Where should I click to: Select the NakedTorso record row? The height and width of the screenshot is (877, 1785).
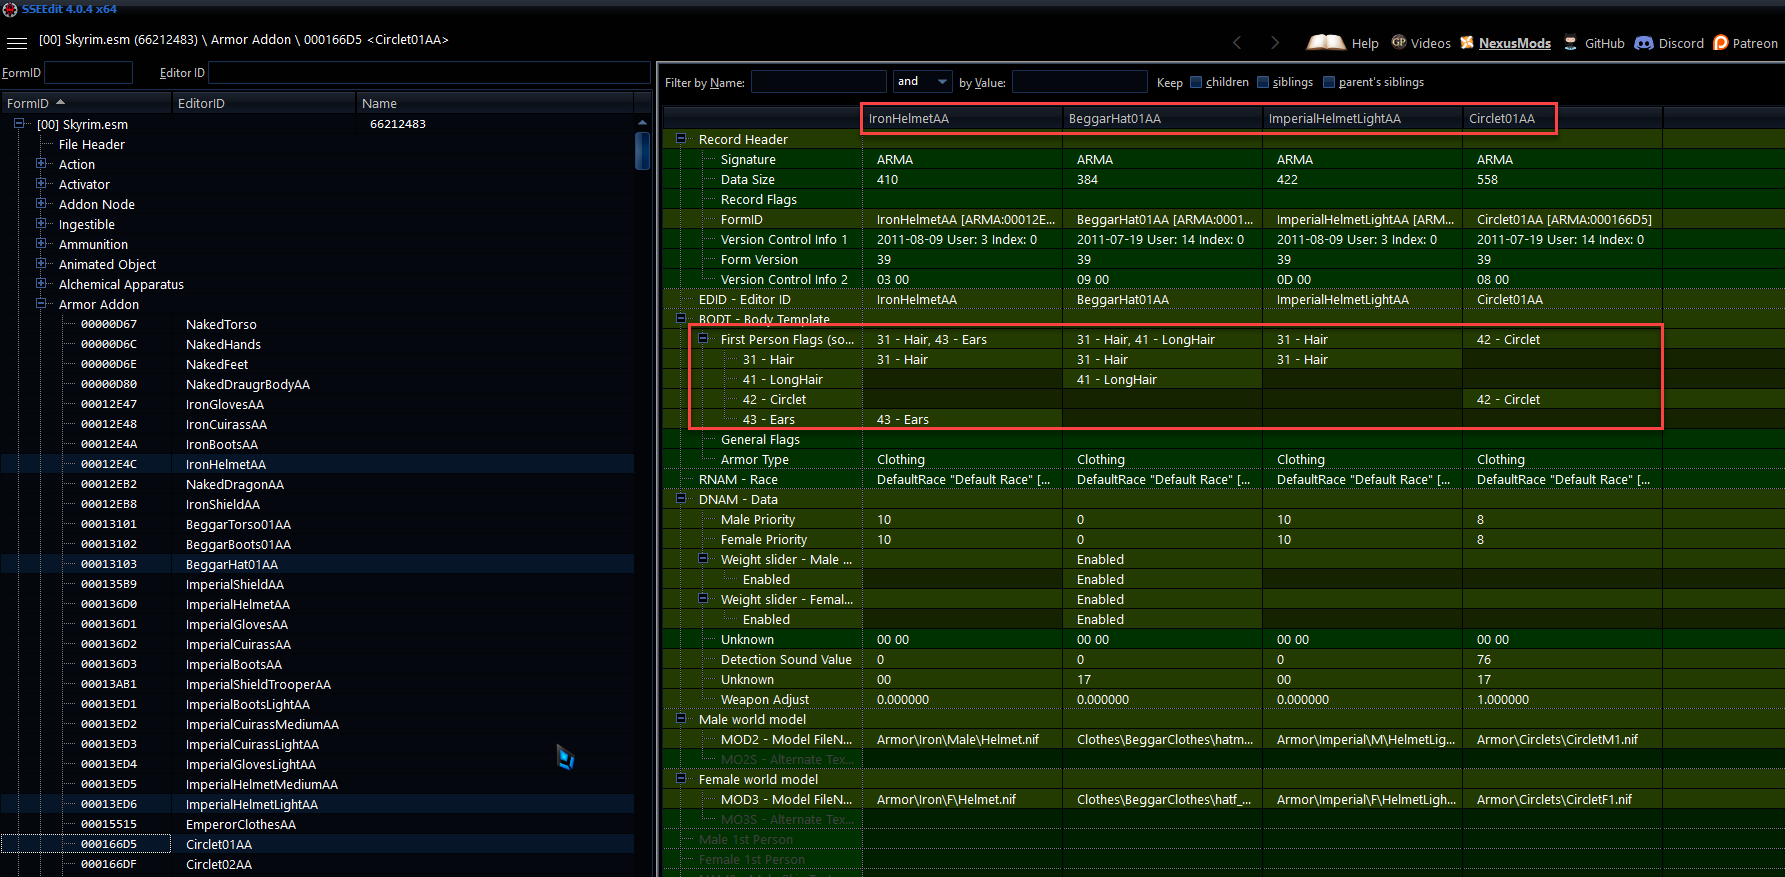[317, 324]
